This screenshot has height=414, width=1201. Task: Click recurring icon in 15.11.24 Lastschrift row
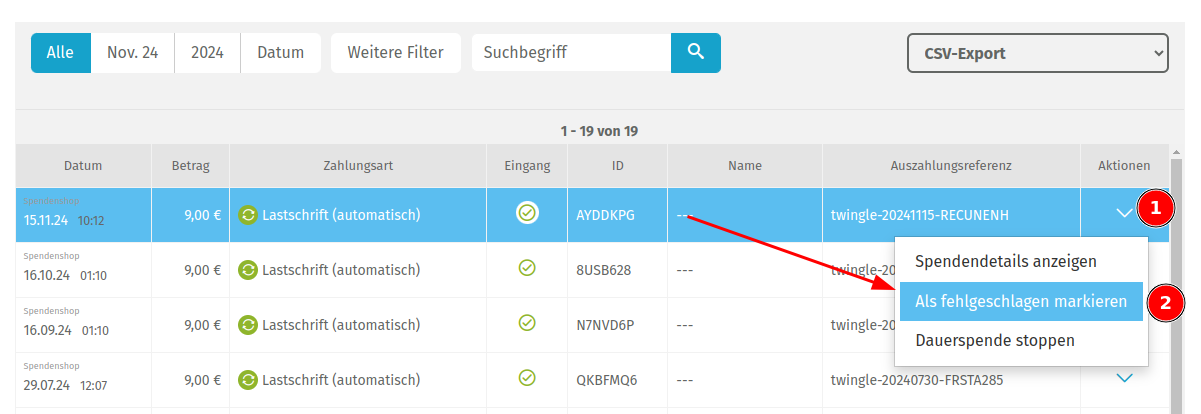248,215
